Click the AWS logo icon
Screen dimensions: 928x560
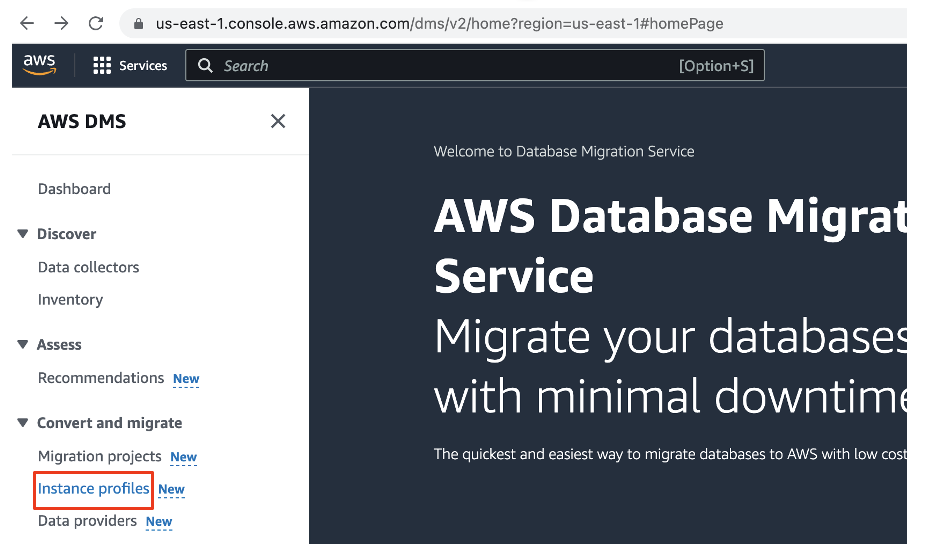point(40,65)
